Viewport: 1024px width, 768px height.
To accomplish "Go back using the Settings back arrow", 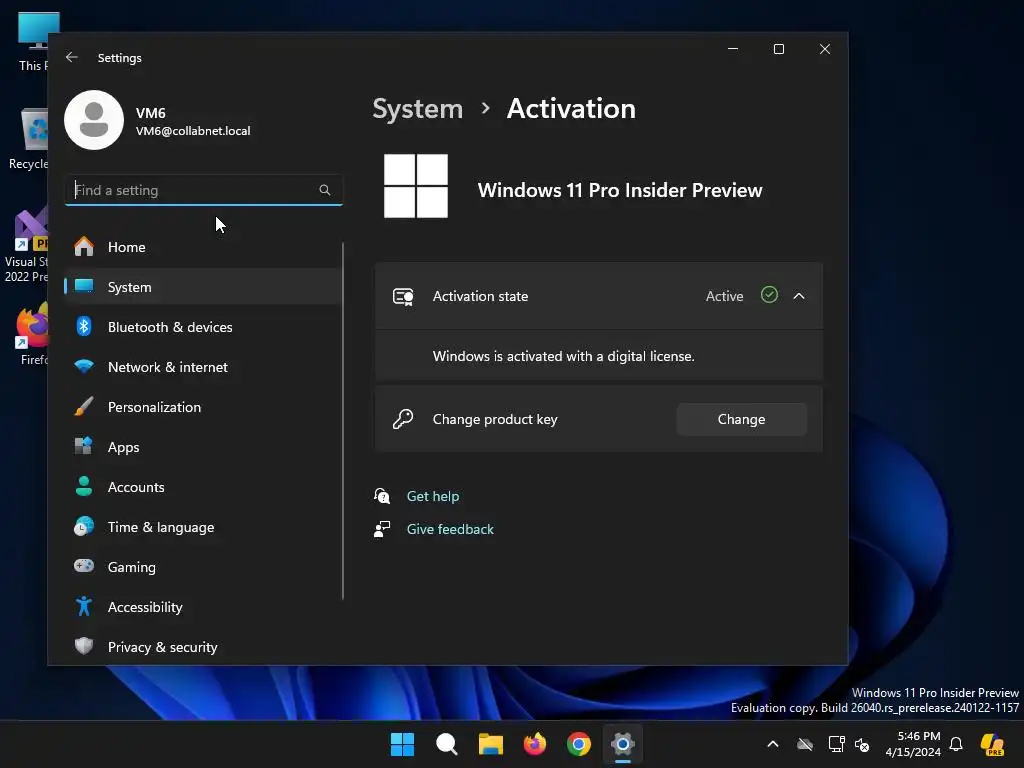I will pyautogui.click(x=72, y=57).
